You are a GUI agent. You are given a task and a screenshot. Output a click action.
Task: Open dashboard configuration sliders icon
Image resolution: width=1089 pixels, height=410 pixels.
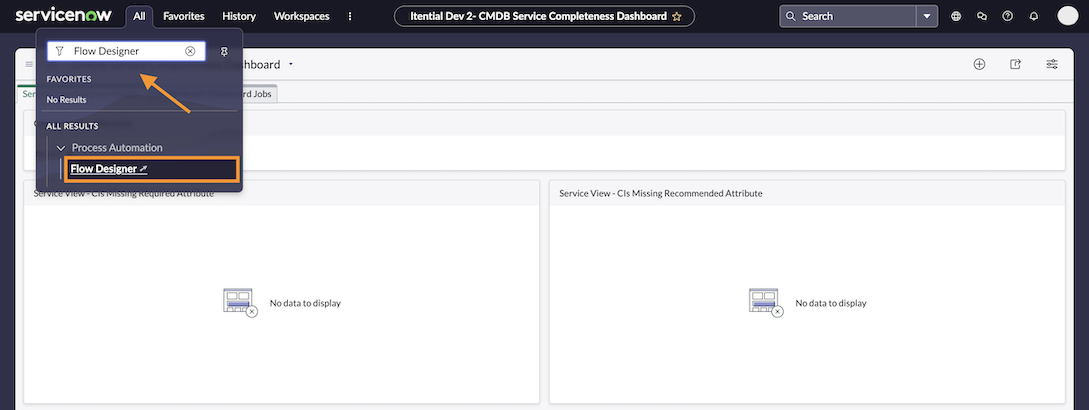pos(1052,64)
